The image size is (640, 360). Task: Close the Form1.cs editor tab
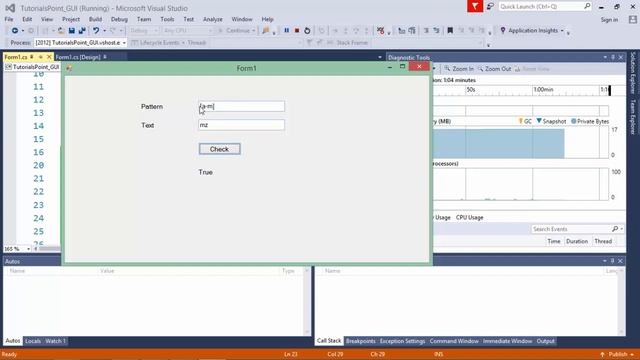49,57
